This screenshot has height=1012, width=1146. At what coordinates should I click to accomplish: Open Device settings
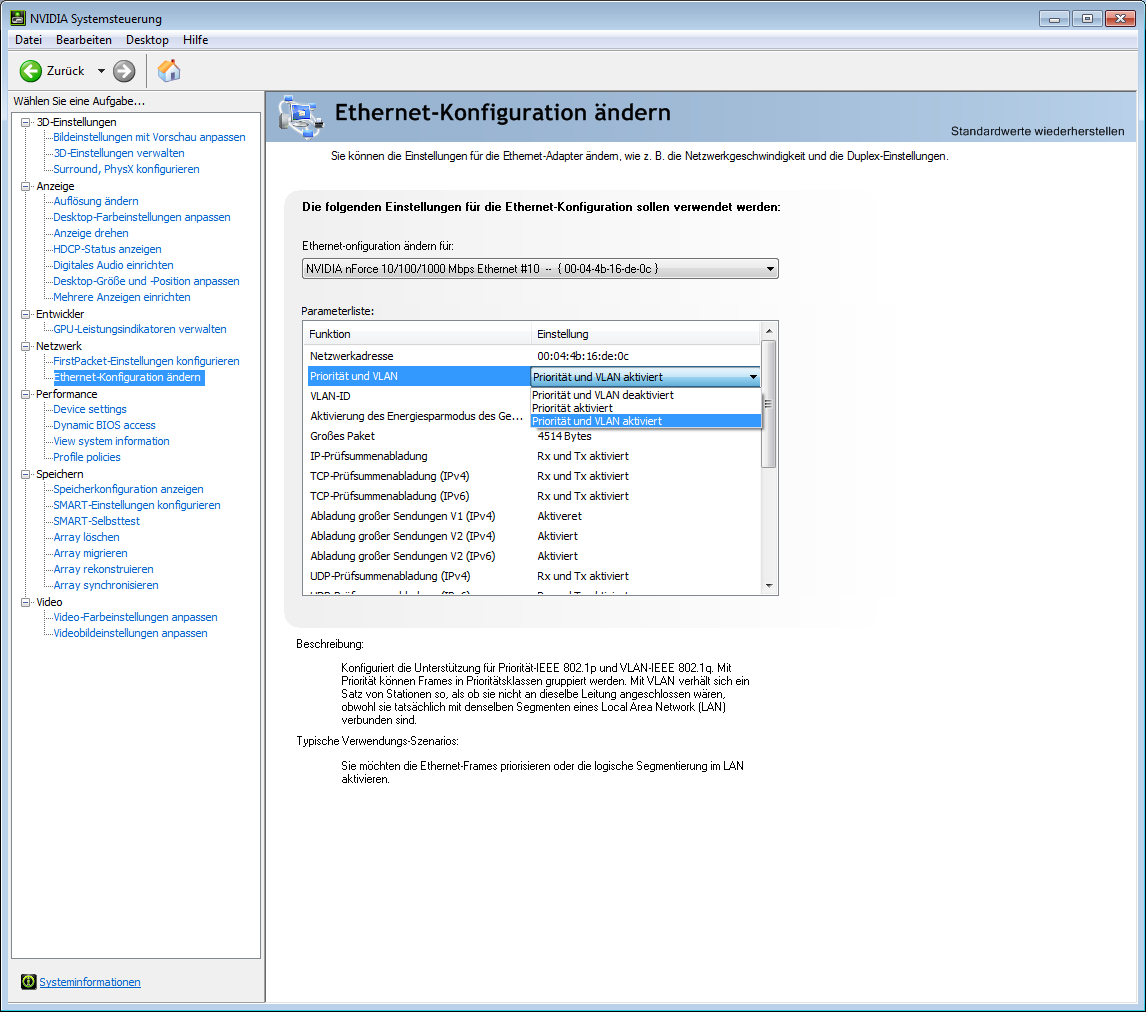click(x=90, y=409)
